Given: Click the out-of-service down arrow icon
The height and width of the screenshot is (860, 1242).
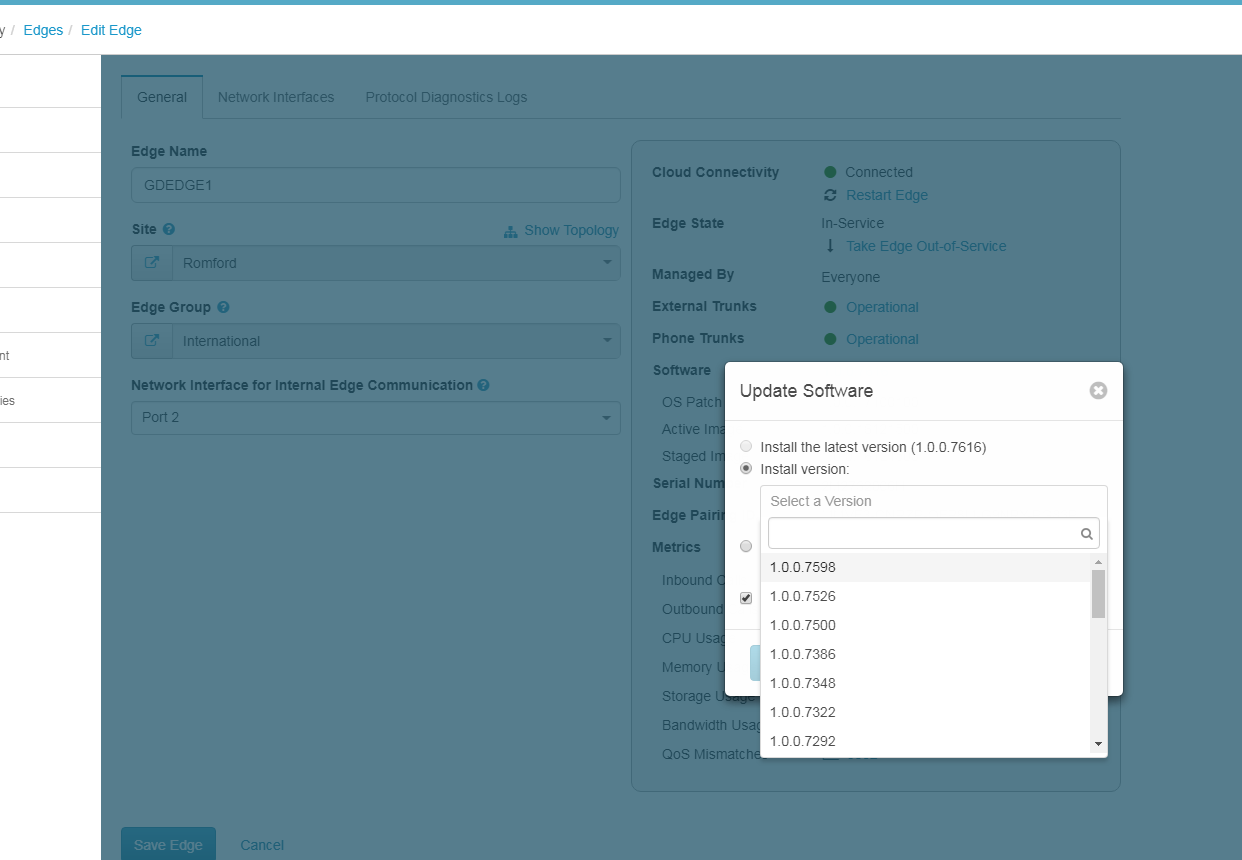Looking at the screenshot, I should coord(830,245).
